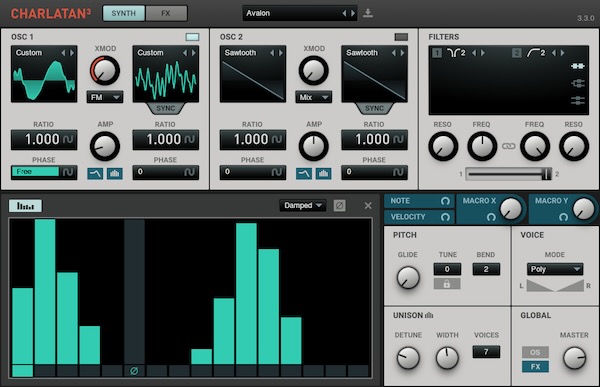Toggle the OSC 2 enable switch

[401, 37]
